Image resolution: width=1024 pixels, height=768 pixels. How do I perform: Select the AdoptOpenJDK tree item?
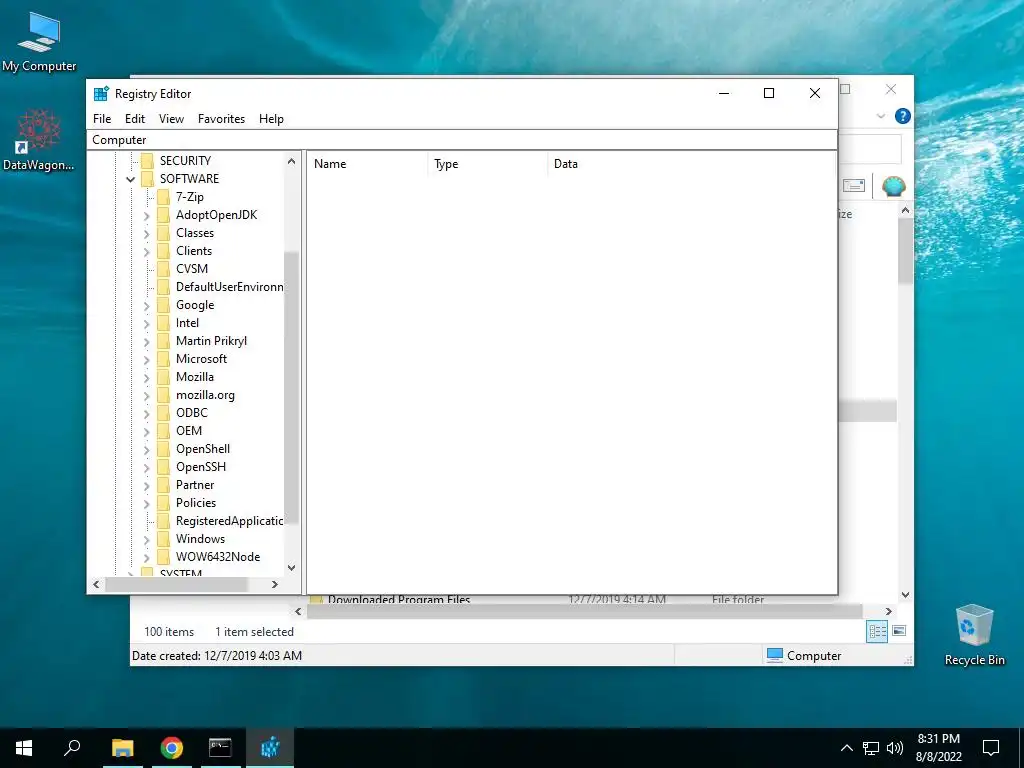pyautogui.click(x=216, y=215)
